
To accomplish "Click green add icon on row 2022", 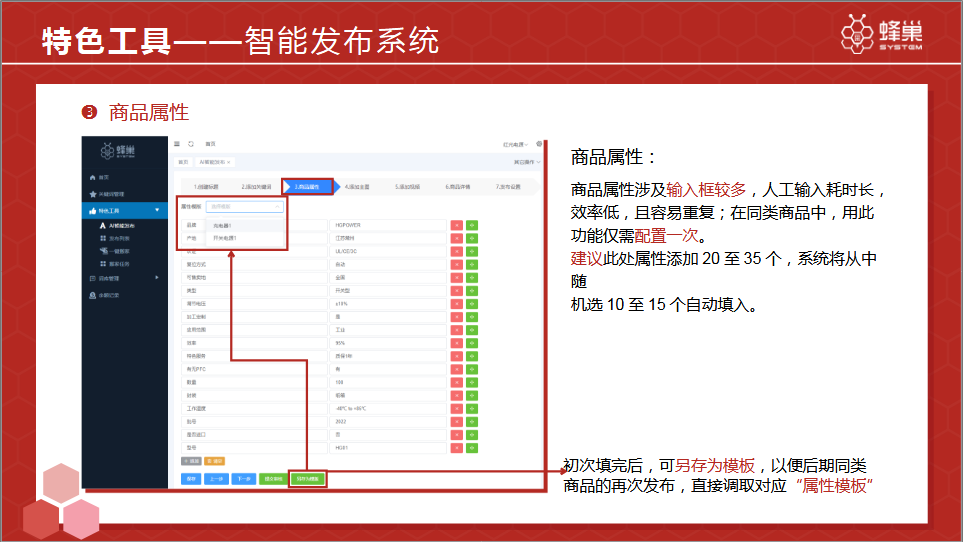I will [x=472, y=422].
